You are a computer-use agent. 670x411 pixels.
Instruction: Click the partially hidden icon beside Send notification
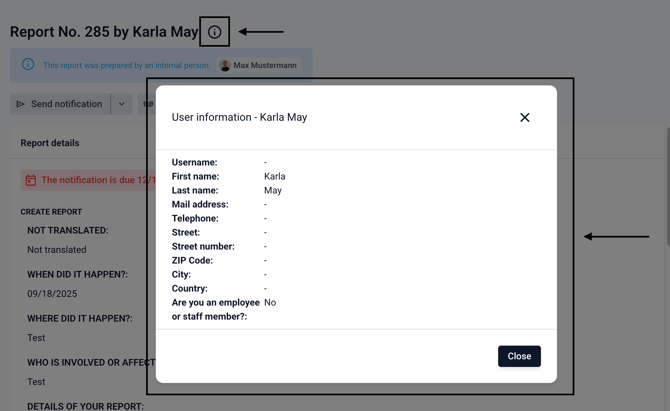(148, 104)
